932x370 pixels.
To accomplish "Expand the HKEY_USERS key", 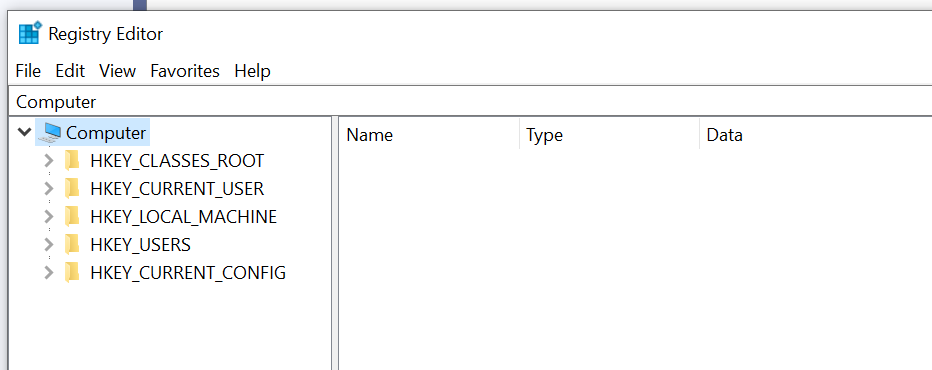I will point(49,244).
